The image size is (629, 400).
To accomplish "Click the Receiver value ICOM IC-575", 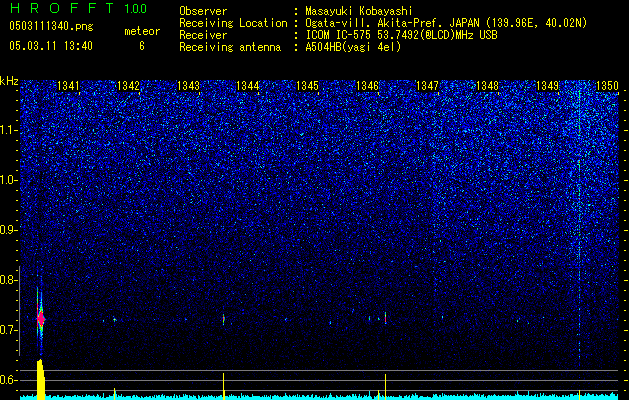I will pos(339,35).
